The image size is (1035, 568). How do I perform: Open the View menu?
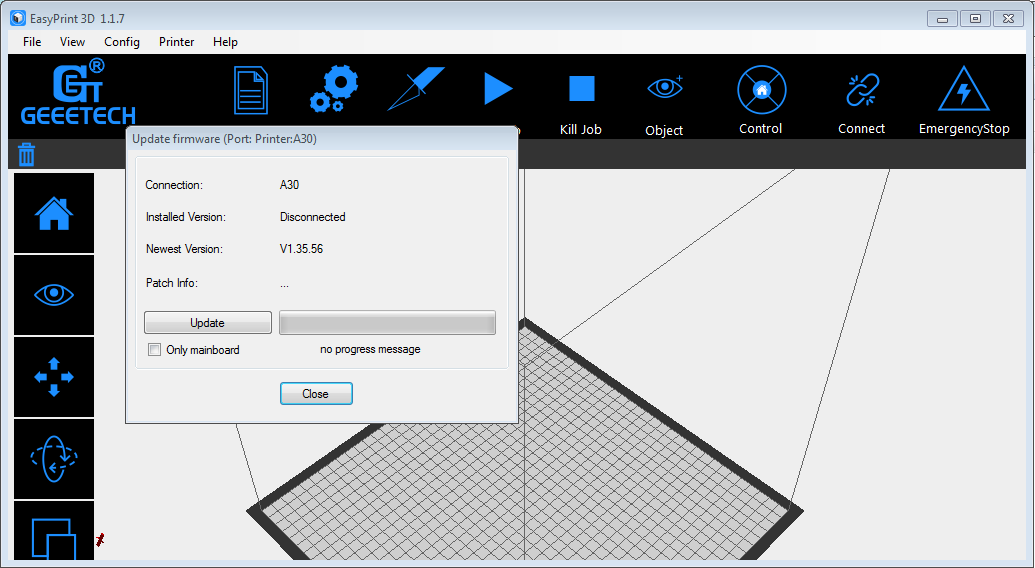click(72, 42)
